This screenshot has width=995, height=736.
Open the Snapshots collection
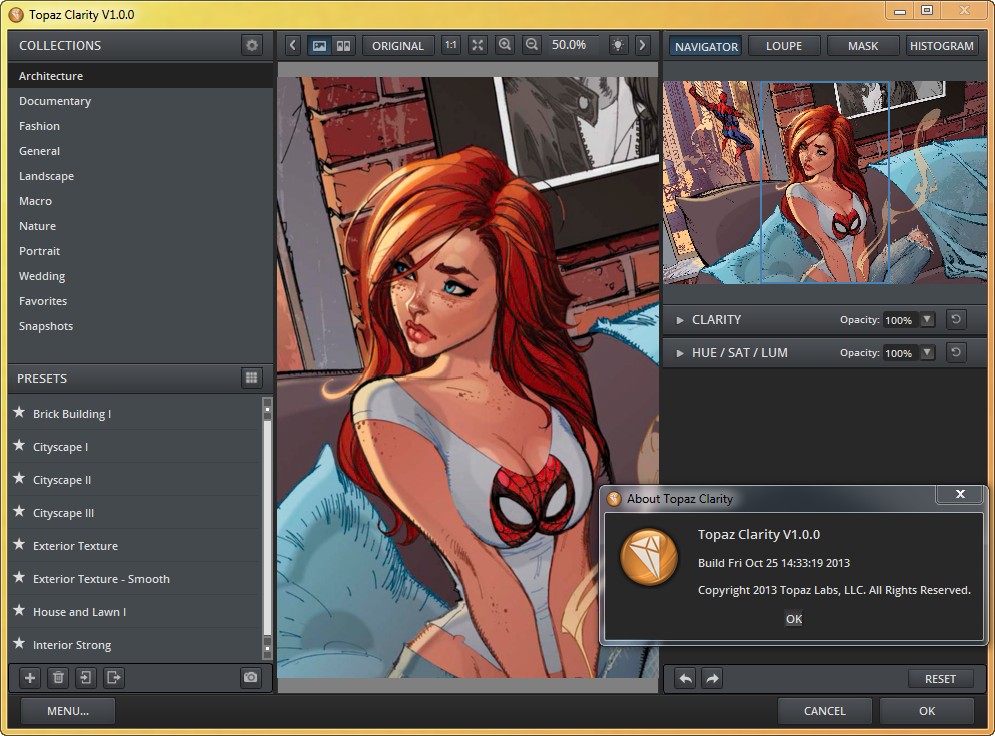pos(140,325)
